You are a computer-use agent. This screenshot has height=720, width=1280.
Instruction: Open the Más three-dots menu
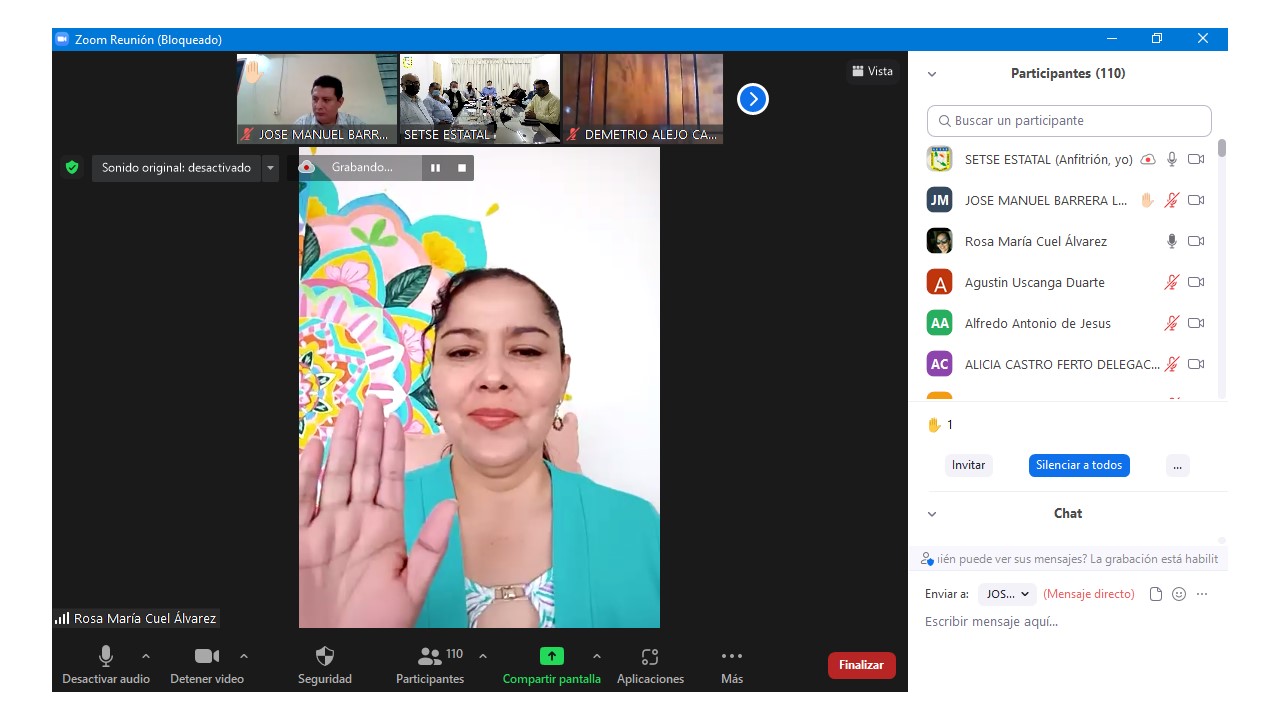732,656
